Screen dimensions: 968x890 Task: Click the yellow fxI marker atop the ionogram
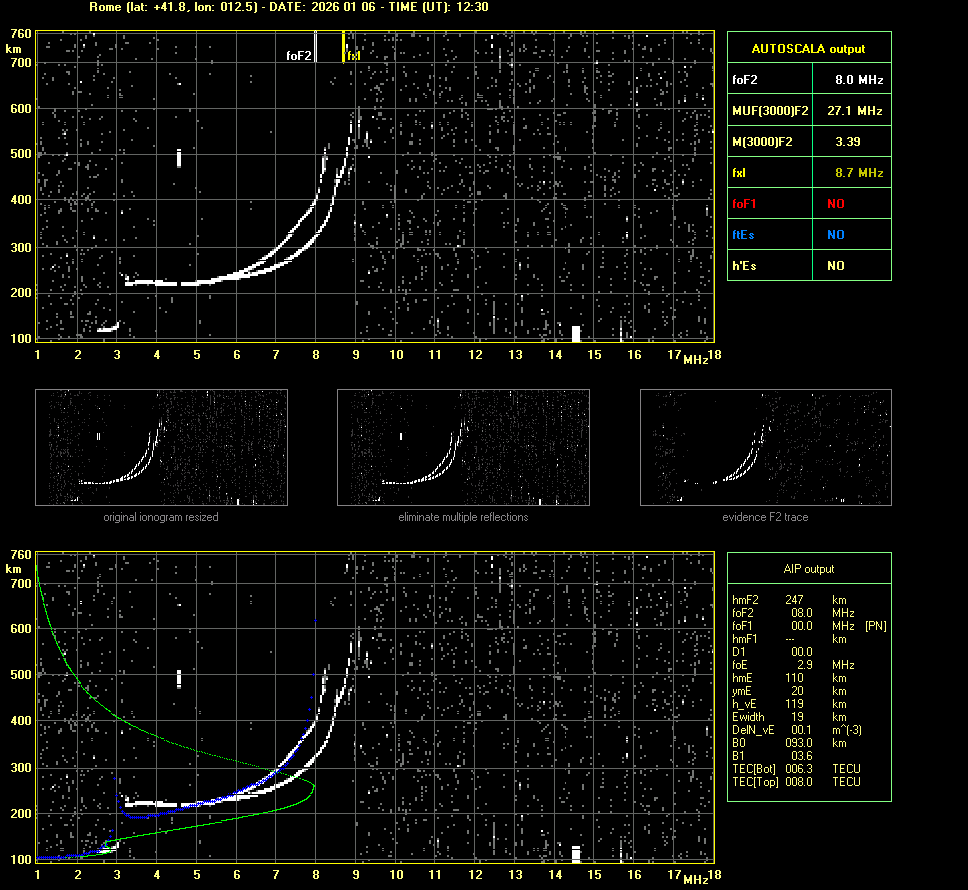point(352,56)
